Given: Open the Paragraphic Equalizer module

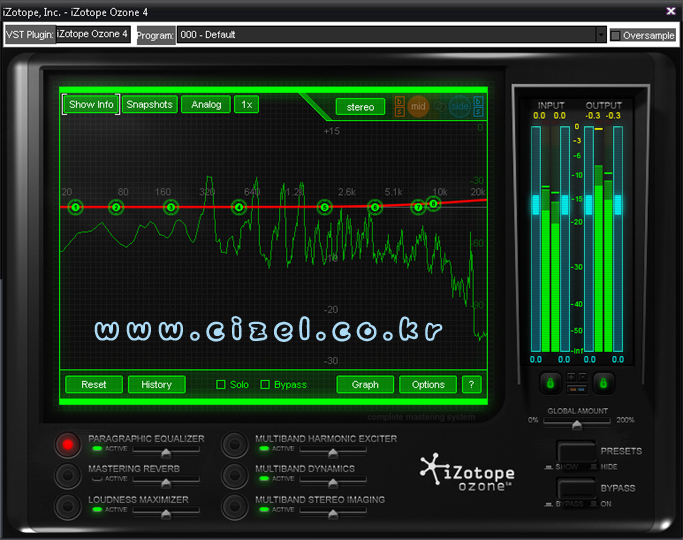Looking at the screenshot, I should (x=69, y=444).
